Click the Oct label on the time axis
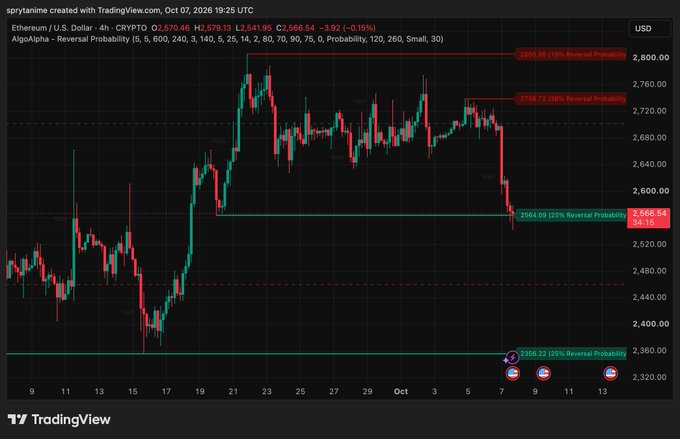The height and width of the screenshot is (439, 680). [401, 391]
